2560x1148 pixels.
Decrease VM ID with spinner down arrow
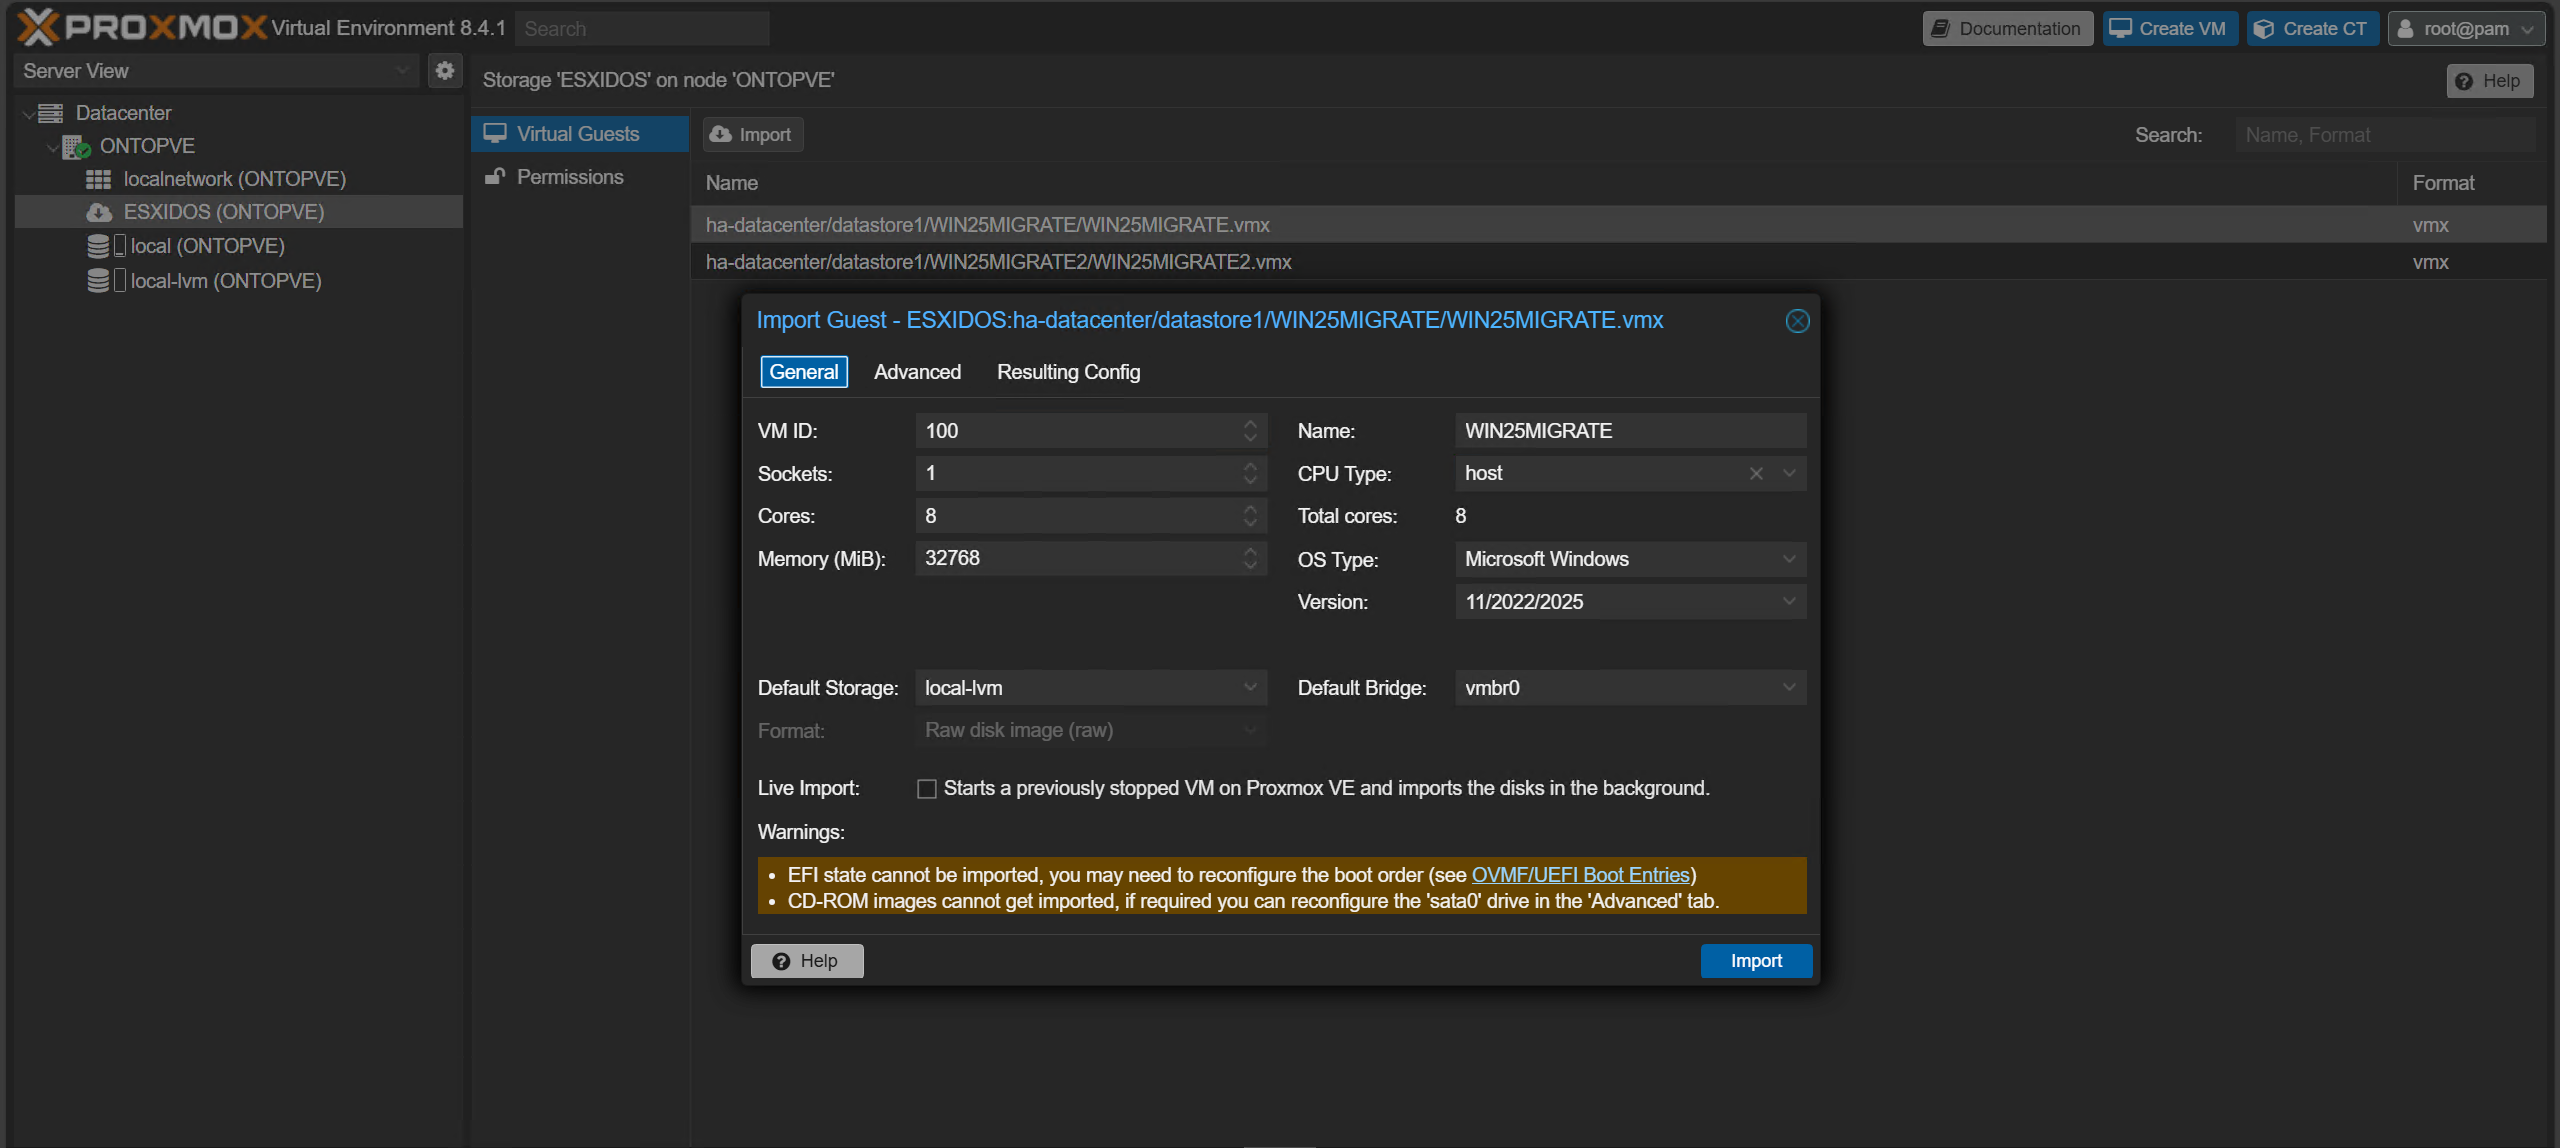click(1250, 439)
